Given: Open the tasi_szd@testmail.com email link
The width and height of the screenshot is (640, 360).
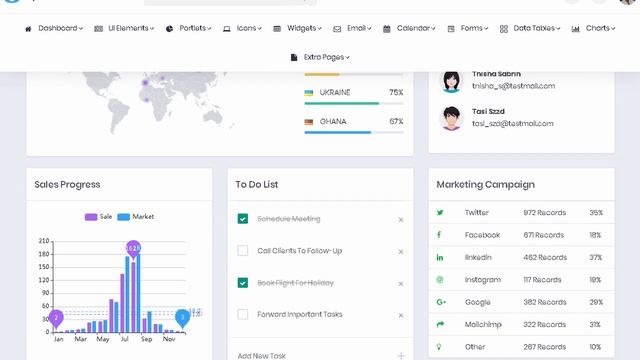Looking at the screenshot, I should (513, 123).
